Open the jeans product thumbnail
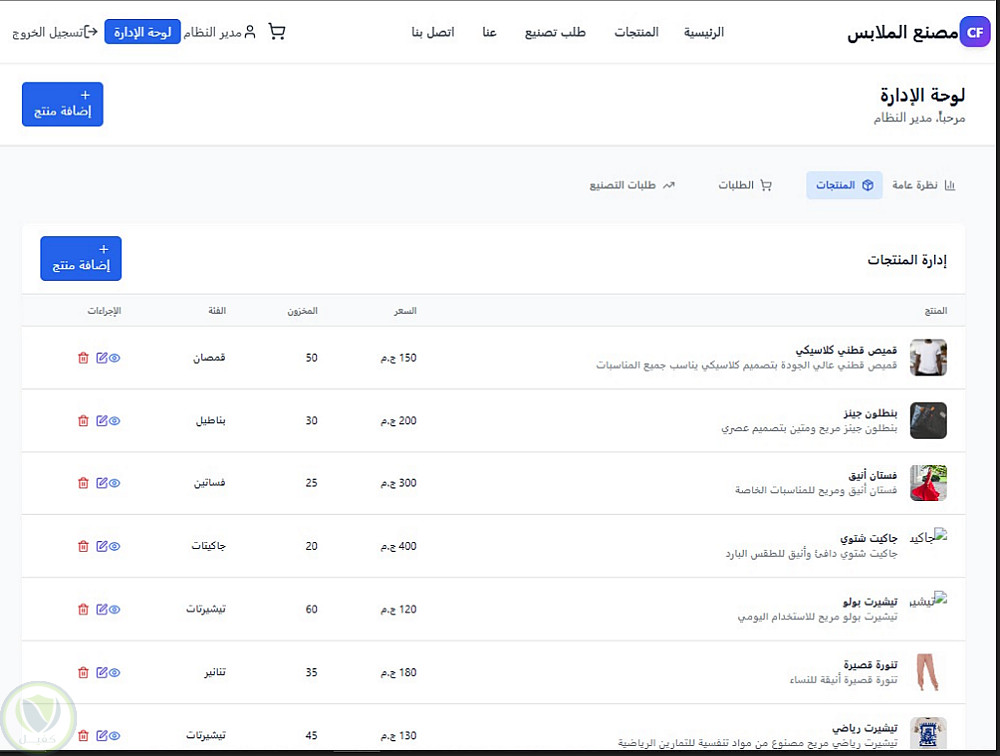Screen dimensions: 1000x756 click(928, 420)
